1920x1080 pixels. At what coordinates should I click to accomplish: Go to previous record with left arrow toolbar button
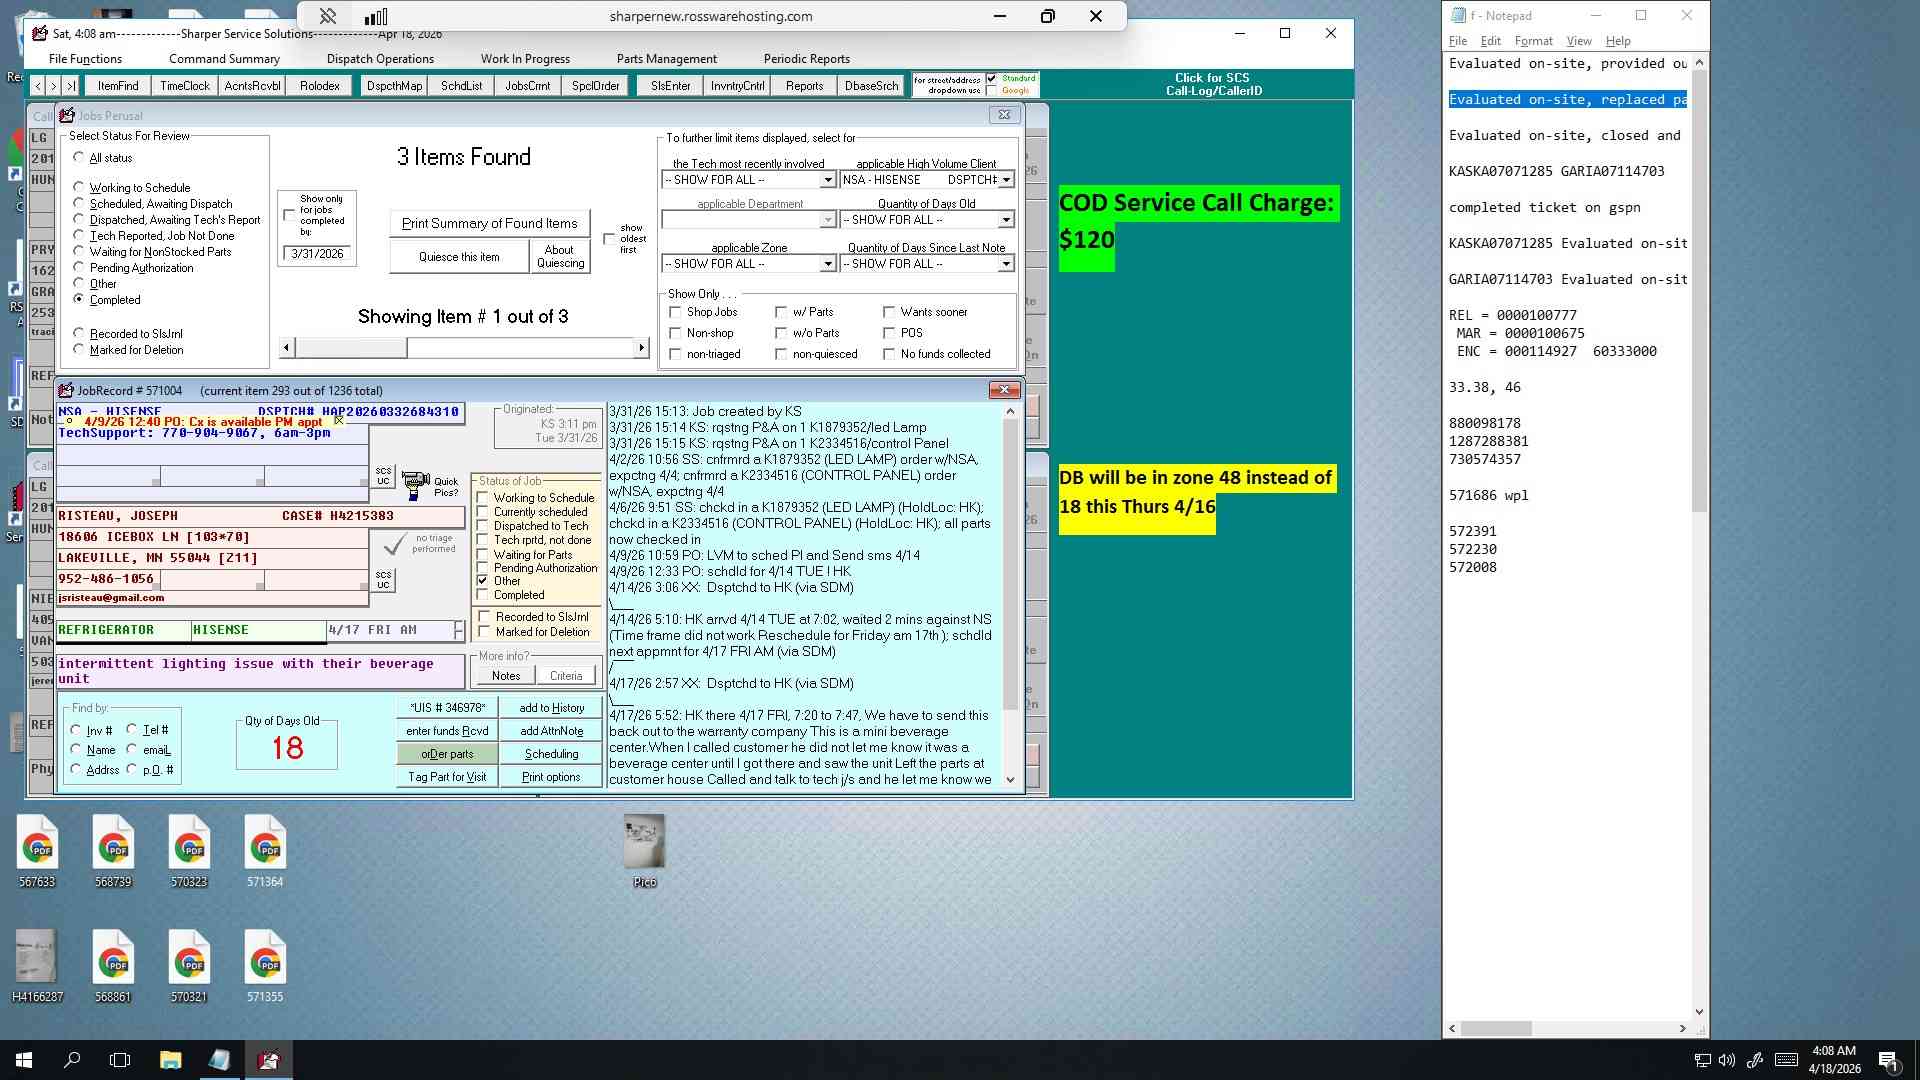(39, 86)
